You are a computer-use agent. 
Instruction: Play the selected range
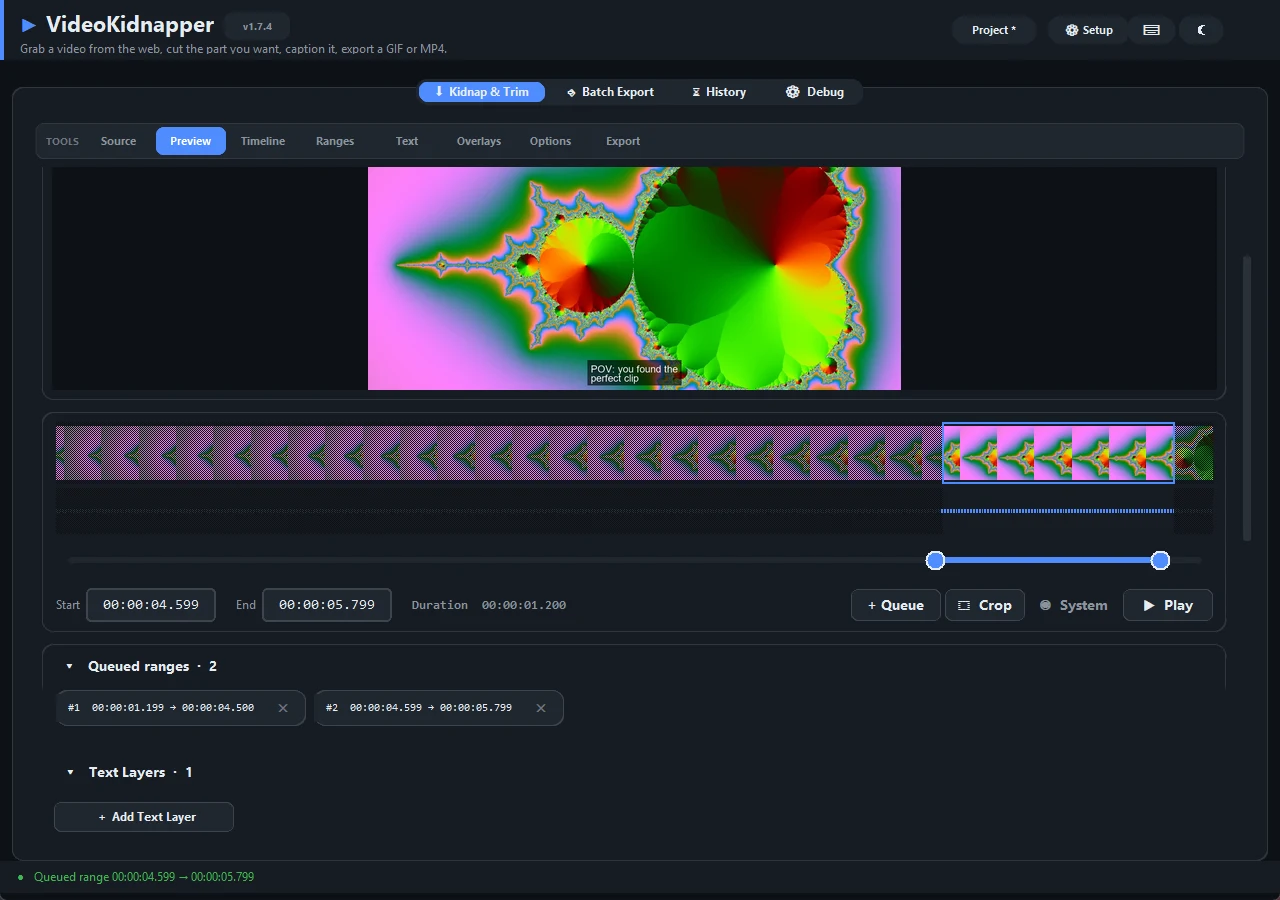pos(1168,605)
